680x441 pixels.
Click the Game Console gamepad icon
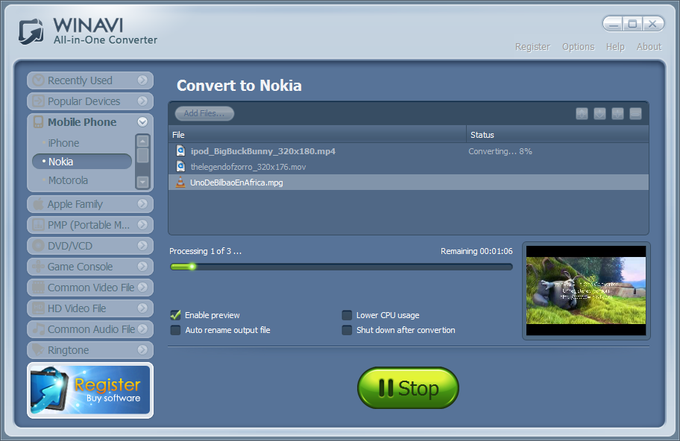coord(39,266)
